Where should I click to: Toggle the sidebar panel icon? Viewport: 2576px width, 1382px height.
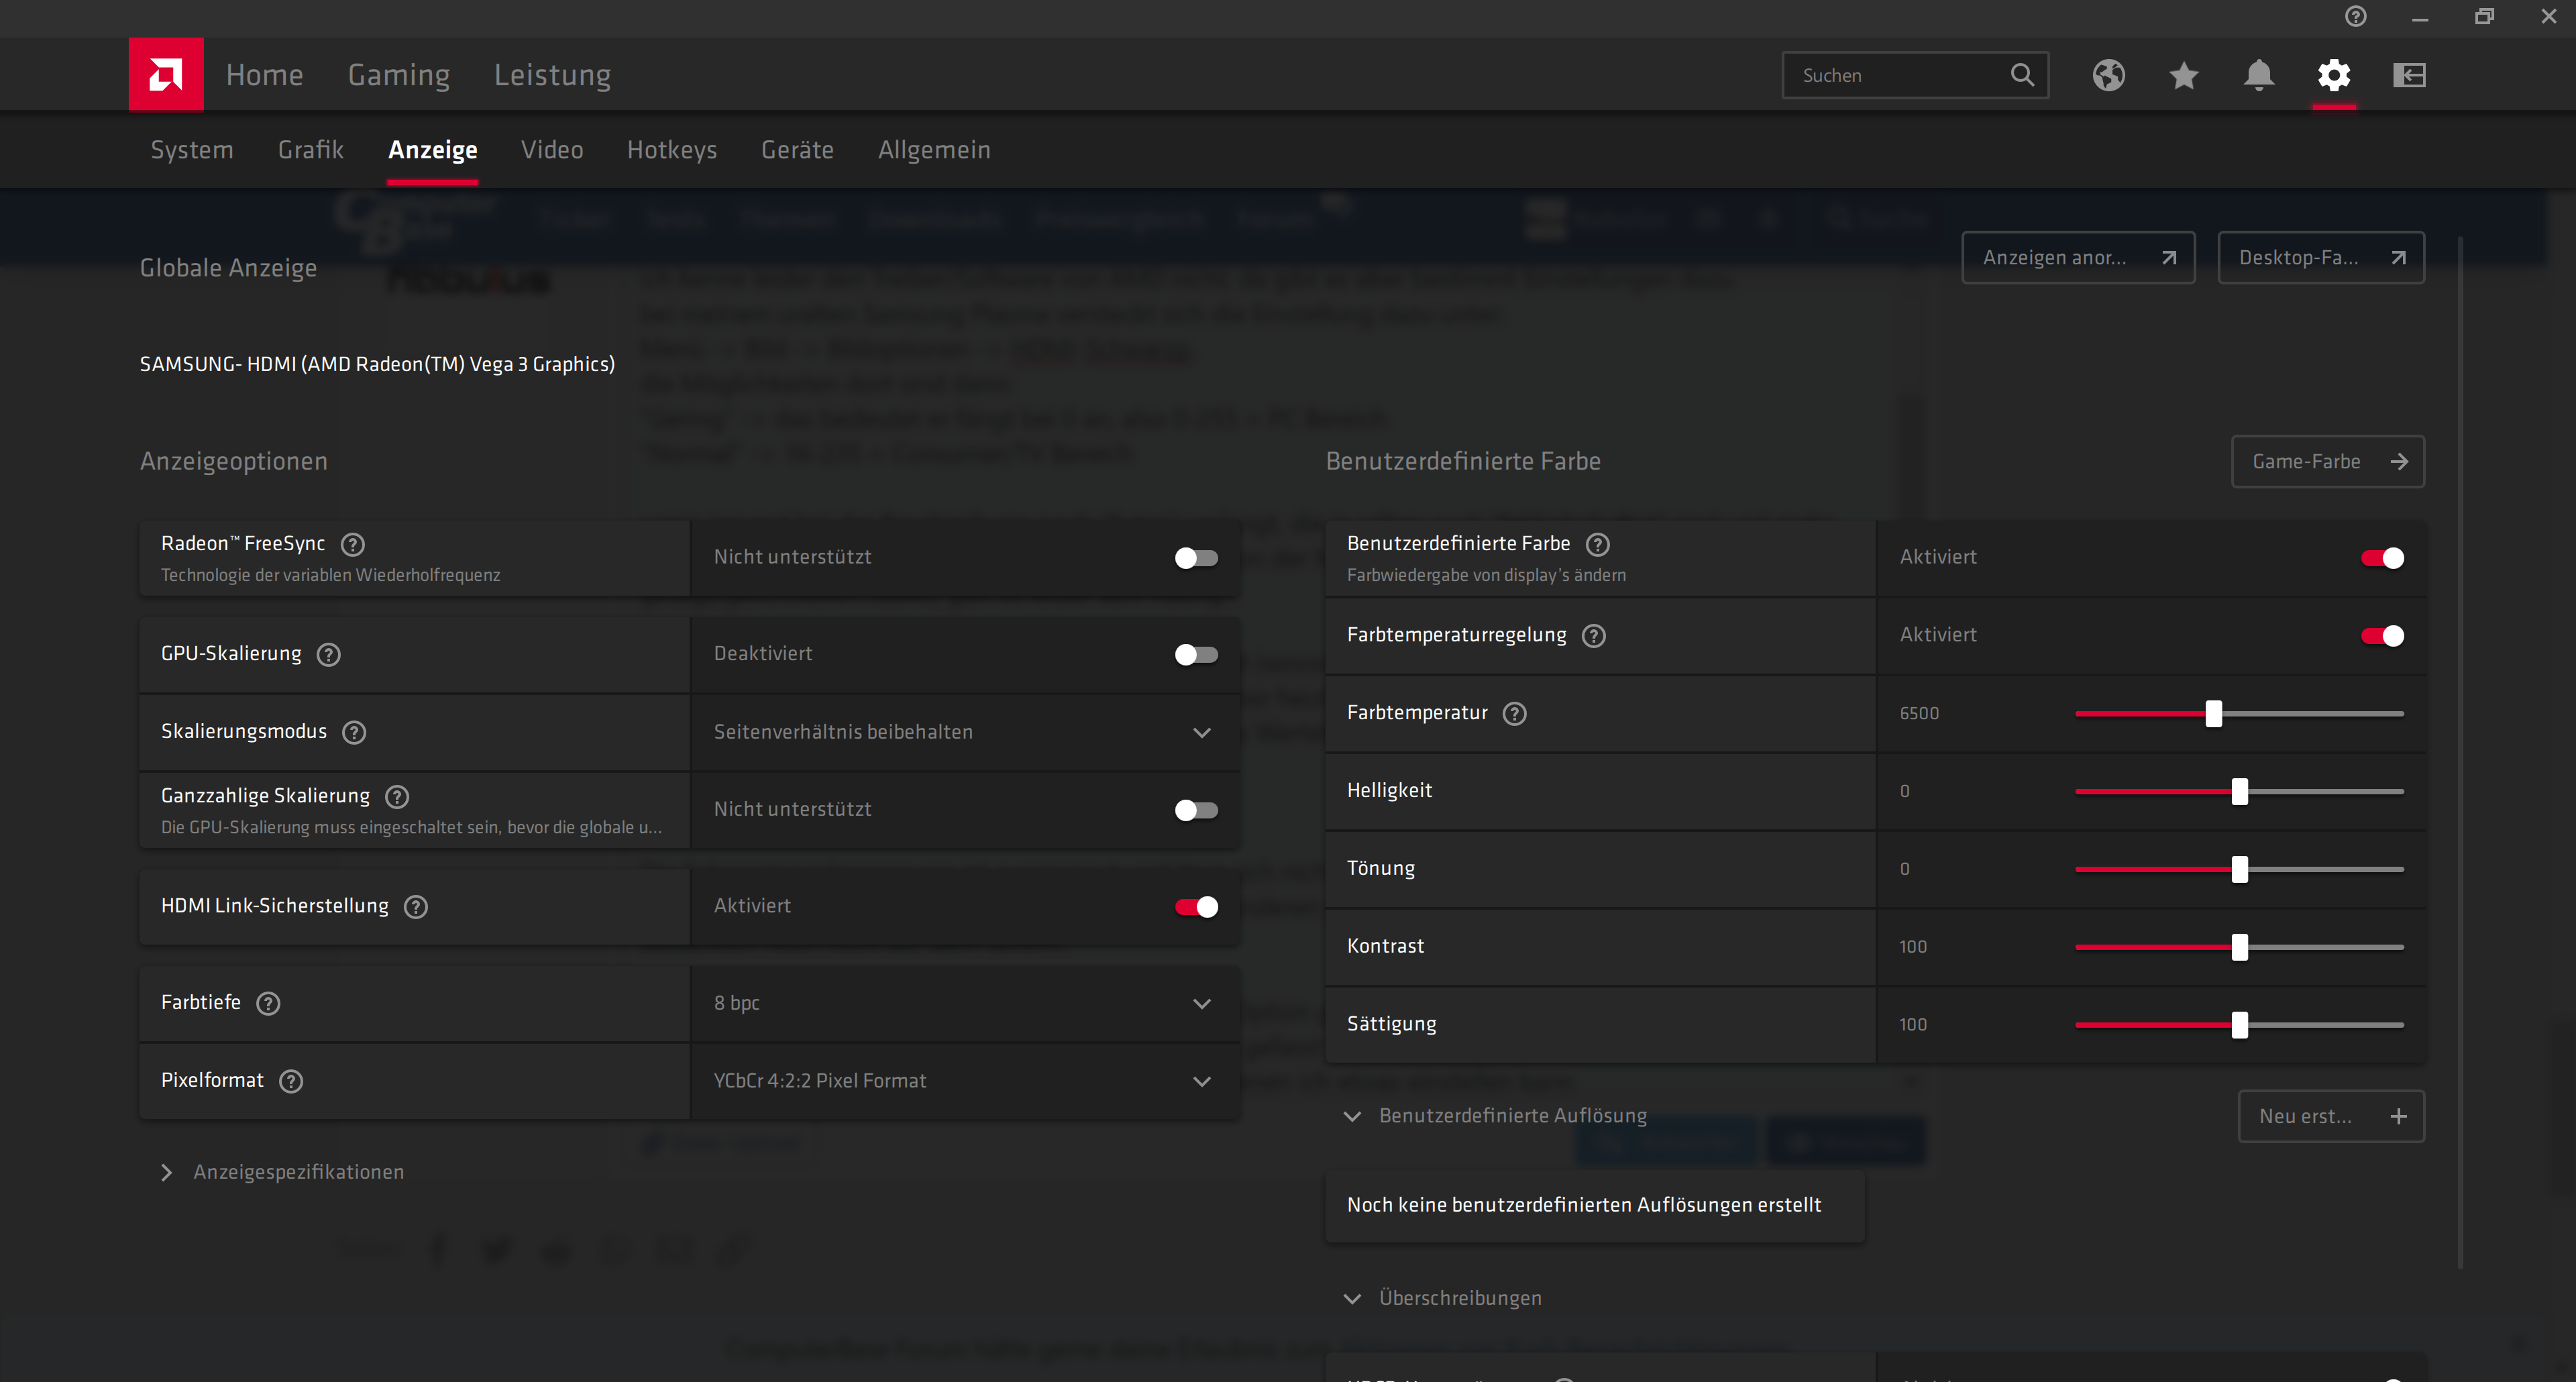(x=2409, y=75)
